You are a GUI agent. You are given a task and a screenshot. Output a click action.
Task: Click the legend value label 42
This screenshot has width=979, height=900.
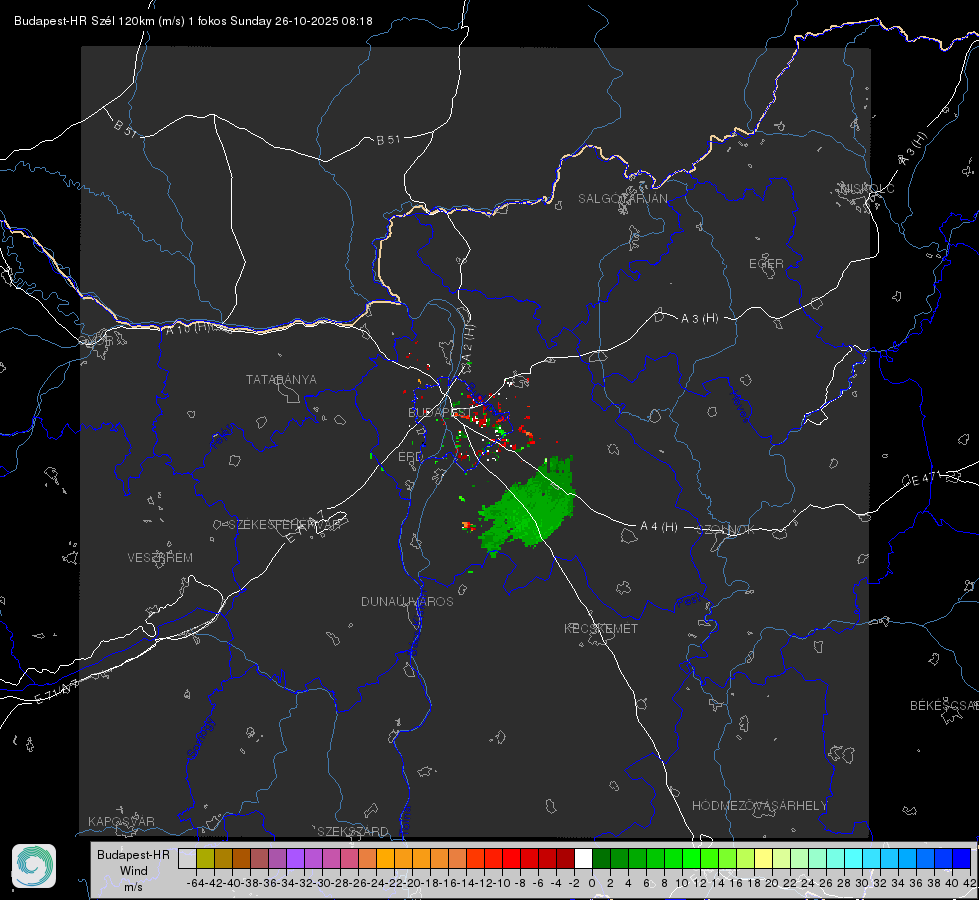(970, 883)
